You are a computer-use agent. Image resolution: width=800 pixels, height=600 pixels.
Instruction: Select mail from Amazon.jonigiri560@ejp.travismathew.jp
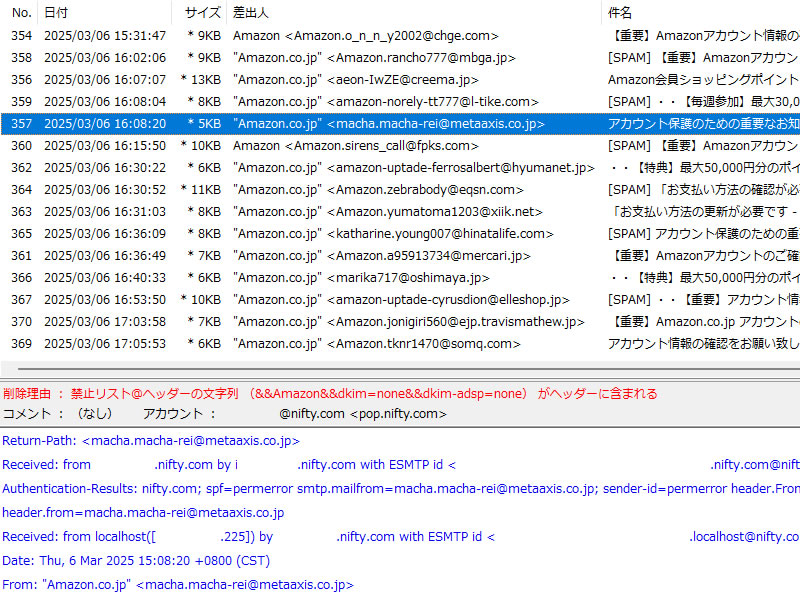pos(400,321)
